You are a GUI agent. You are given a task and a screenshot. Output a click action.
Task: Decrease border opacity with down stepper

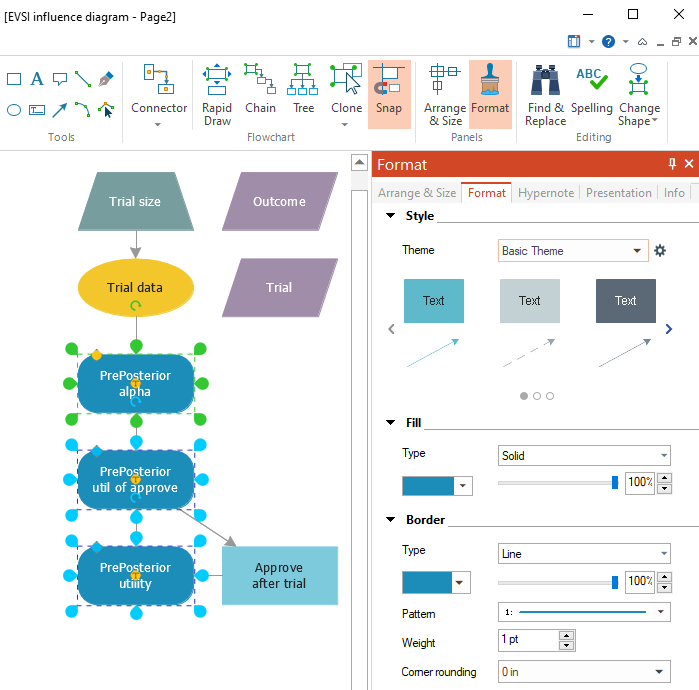coord(665,587)
